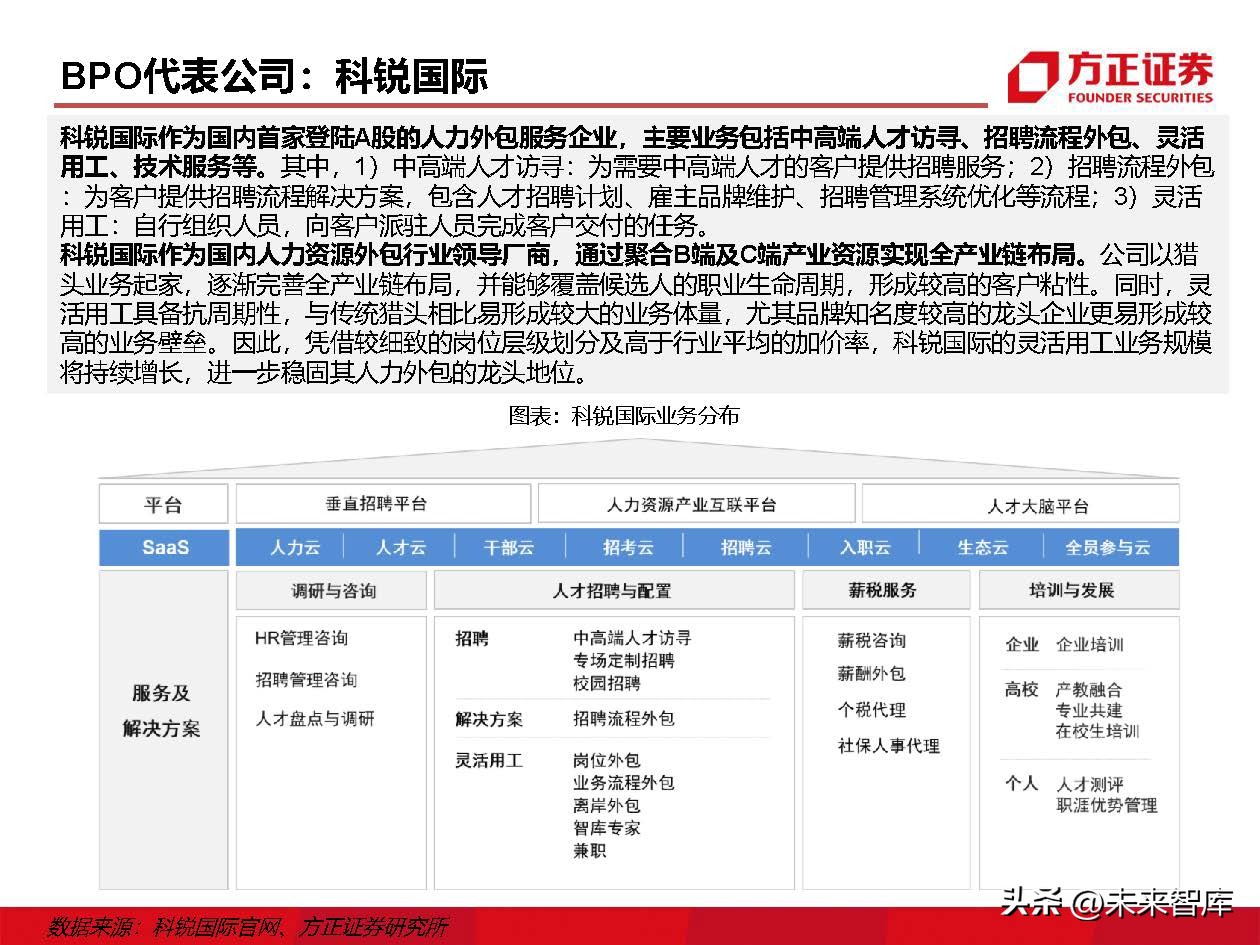Click the Founder Securities logo
The width and height of the screenshot is (1260, 945).
point(1110,76)
